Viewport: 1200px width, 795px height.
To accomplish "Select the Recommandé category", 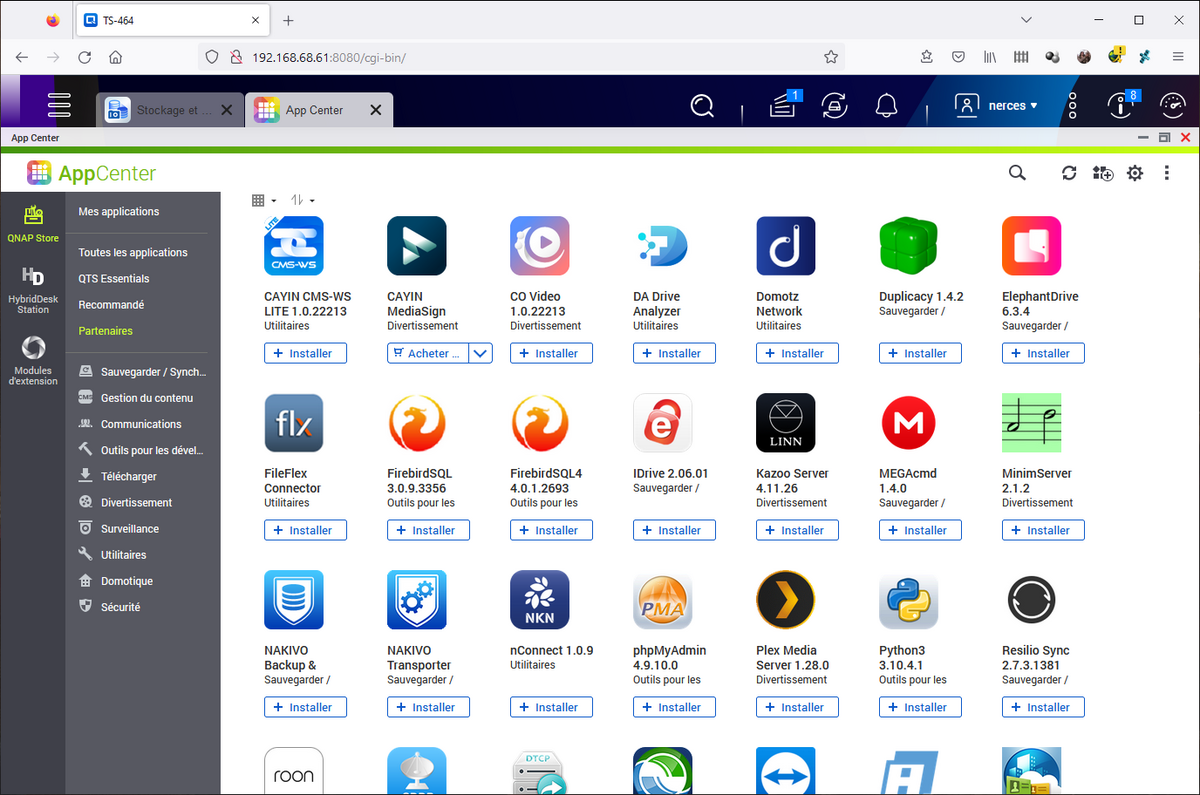I will point(111,305).
